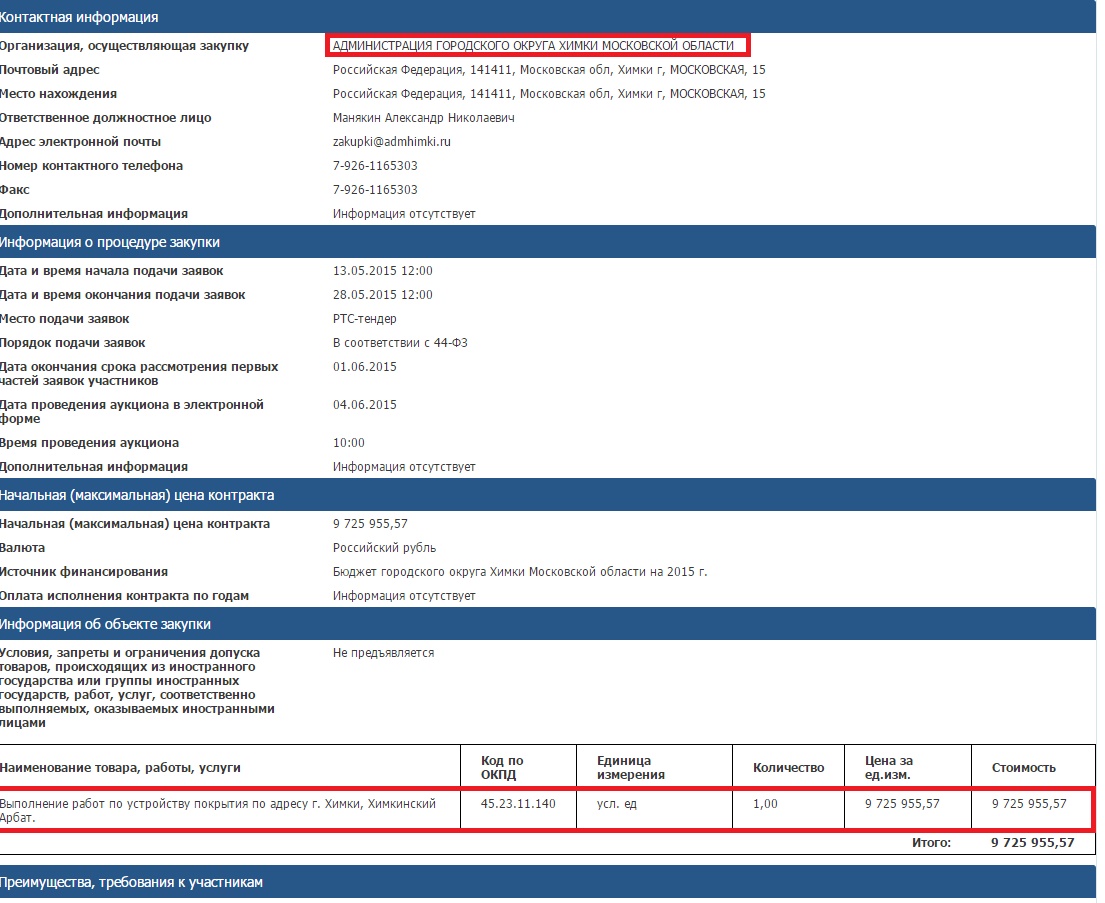
Task: Click the application start date 13.05.2015 12:00
Action: point(382,271)
